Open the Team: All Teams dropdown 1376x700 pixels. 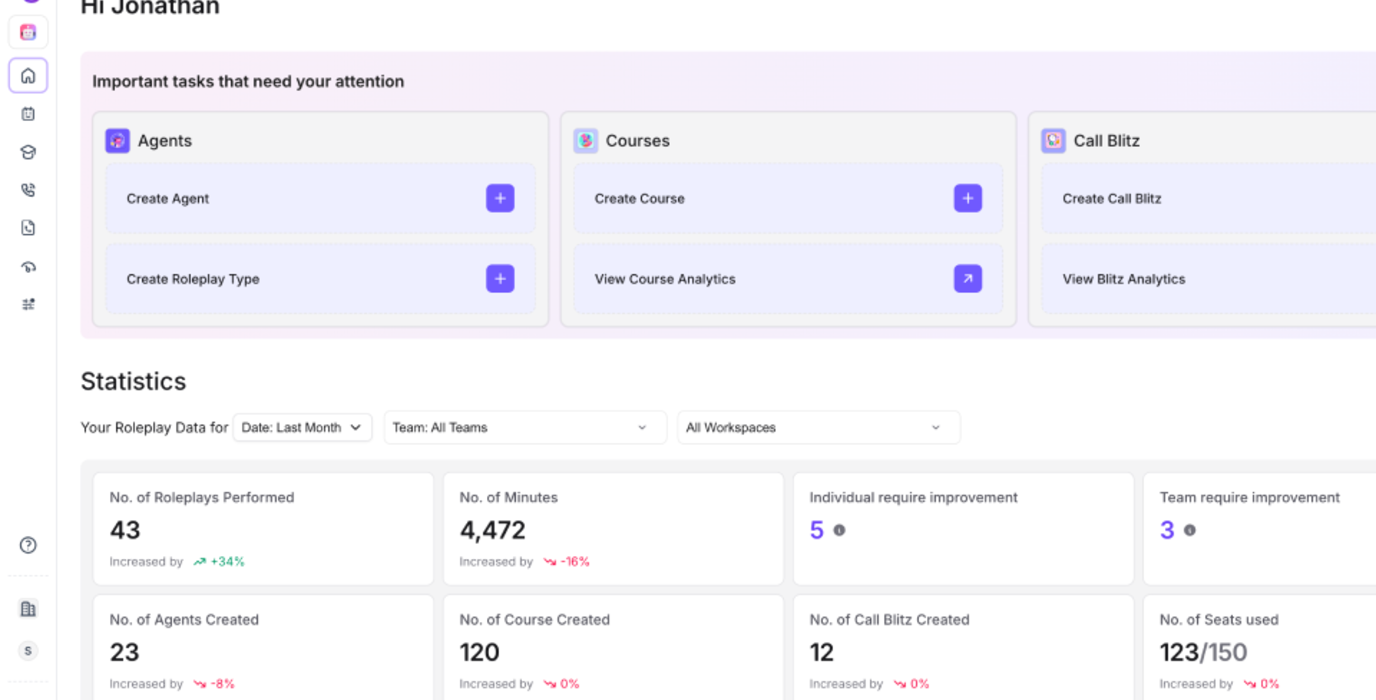click(x=524, y=427)
